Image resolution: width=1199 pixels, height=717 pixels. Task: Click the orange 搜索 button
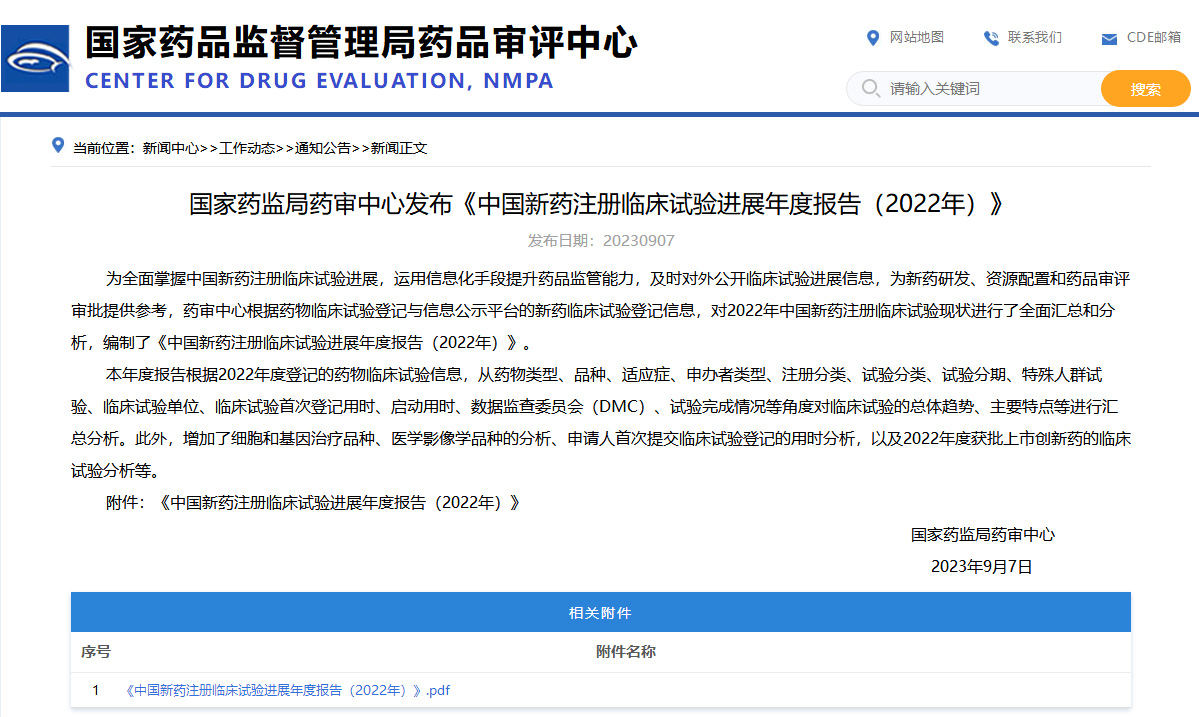[x=1145, y=89]
